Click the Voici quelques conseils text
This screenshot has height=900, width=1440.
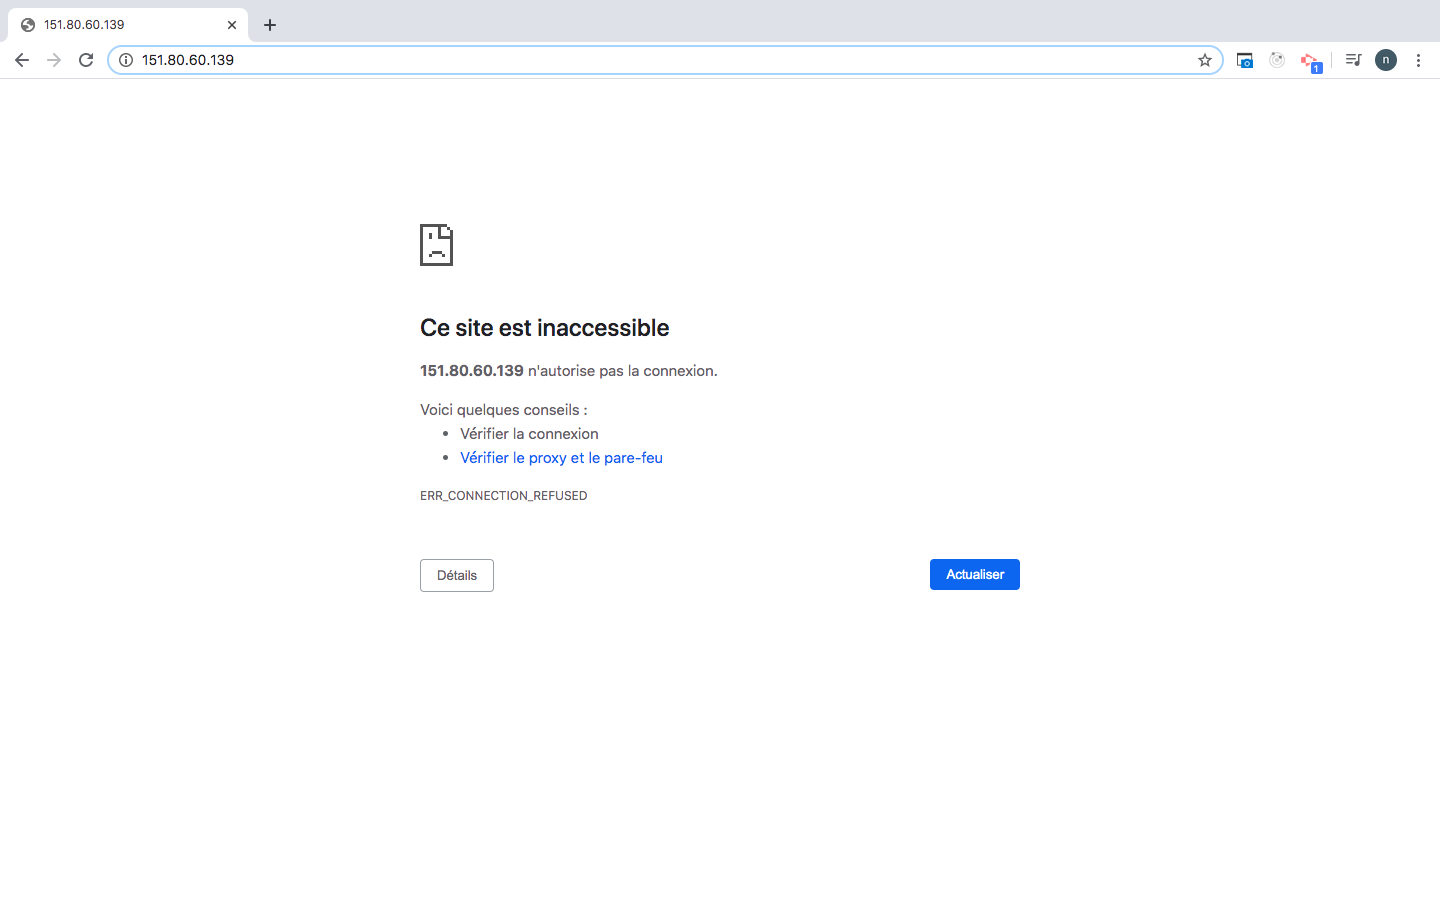coord(503,410)
